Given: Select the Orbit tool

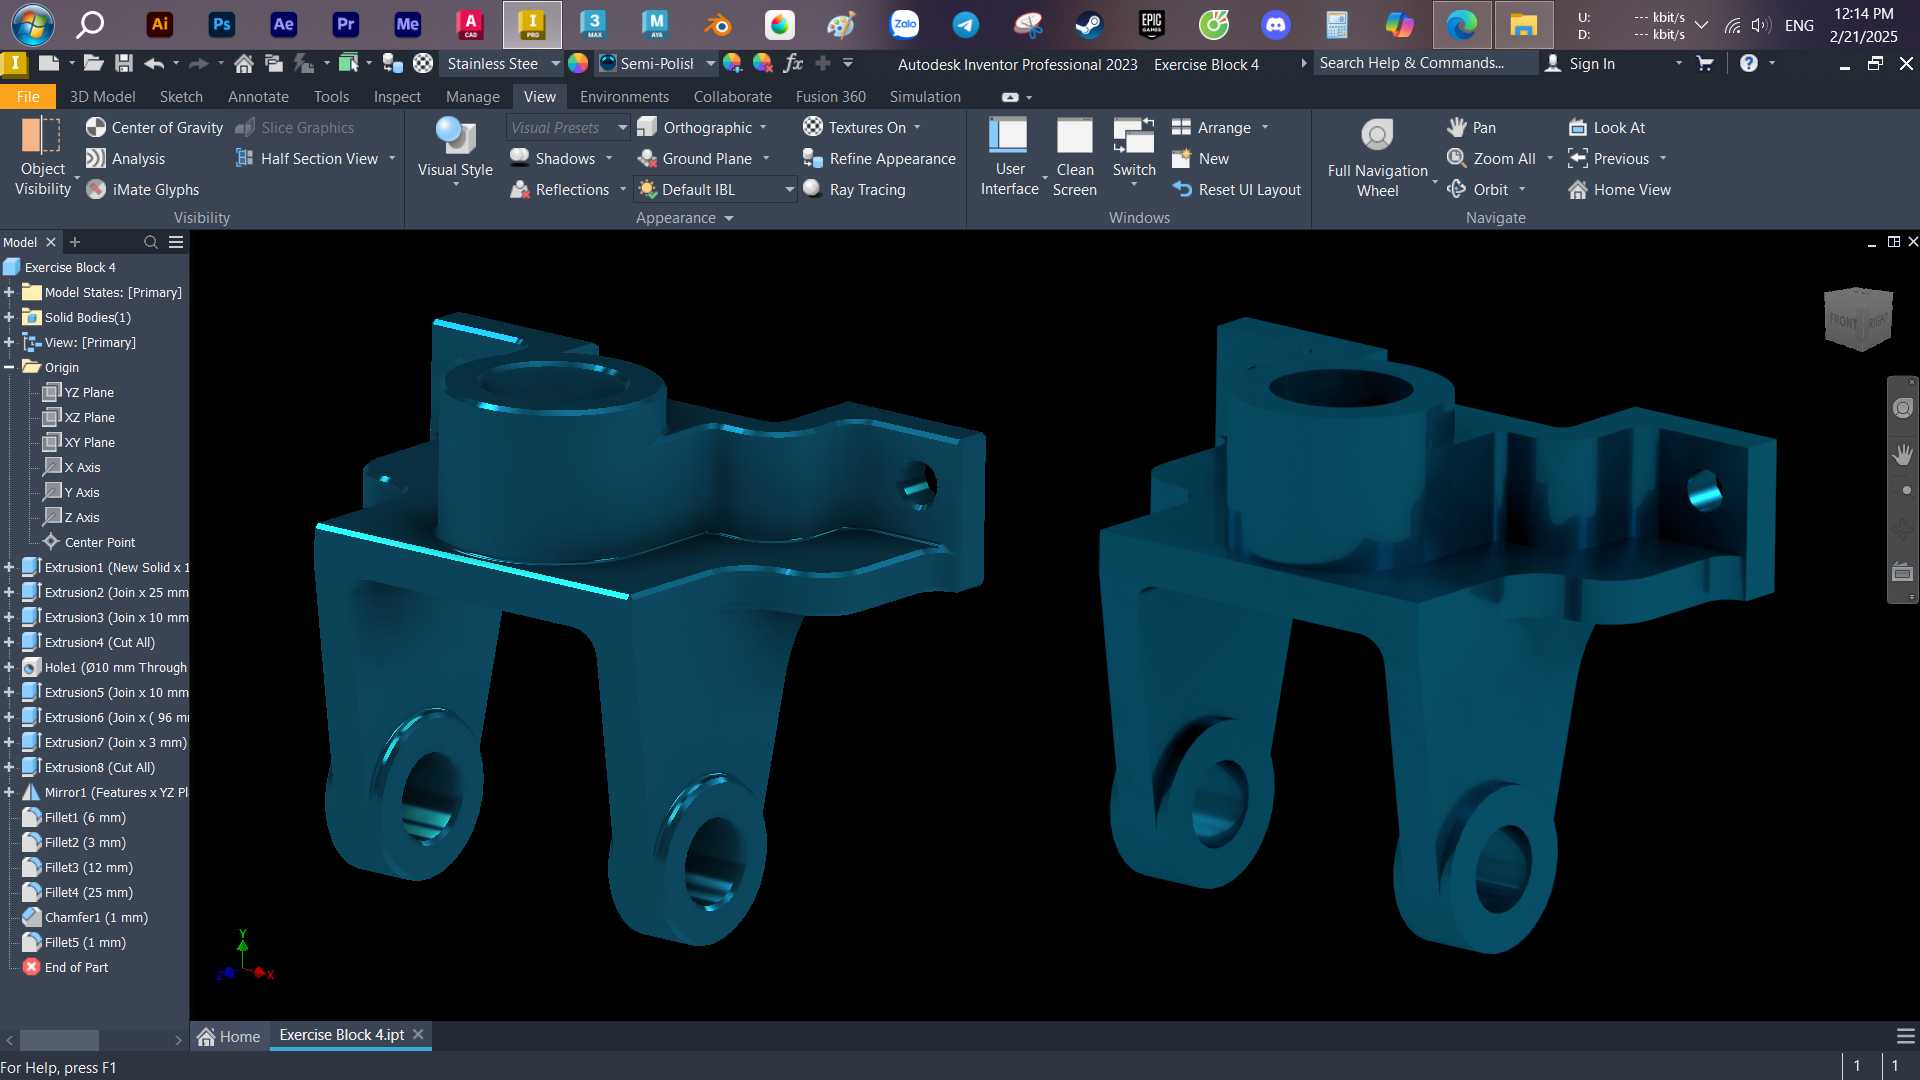Looking at the screenshot, I should point(1477,189).
